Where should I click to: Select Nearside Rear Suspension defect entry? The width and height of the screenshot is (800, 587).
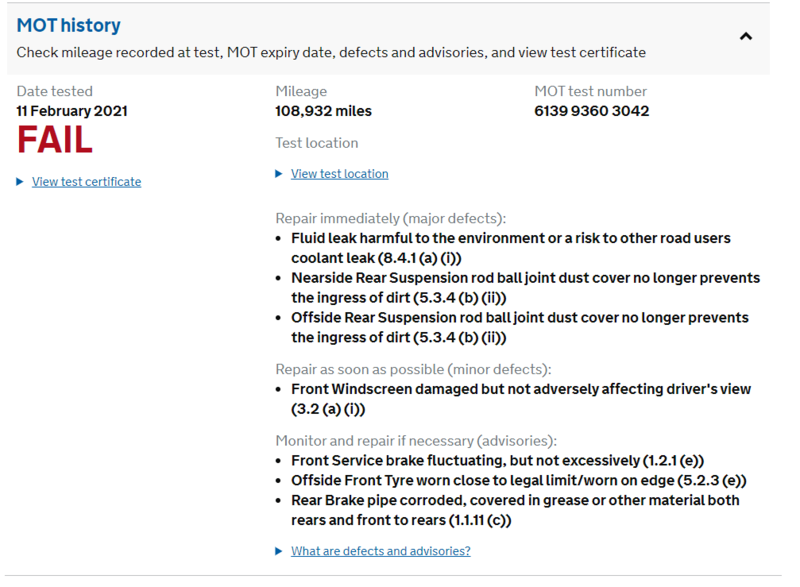click(x=525, y=287)
